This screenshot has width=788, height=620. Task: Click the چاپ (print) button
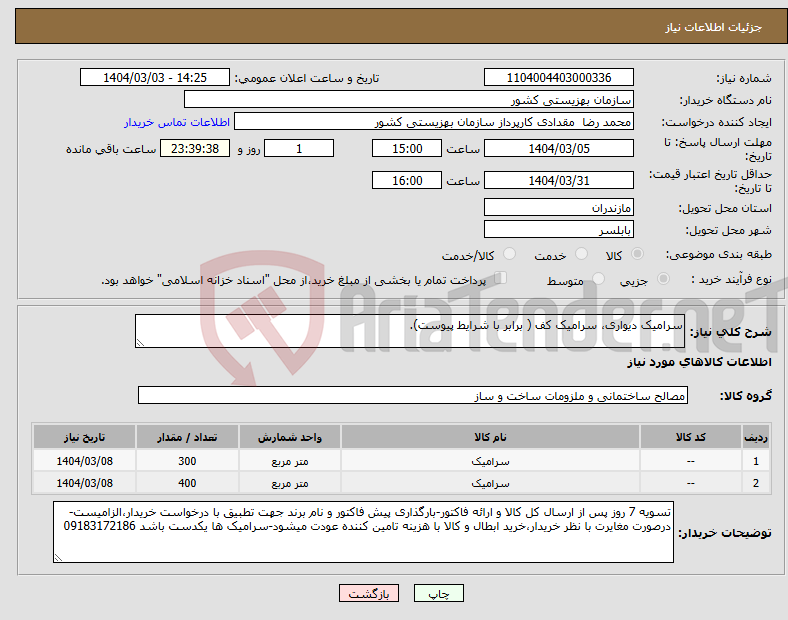(438, 593)
